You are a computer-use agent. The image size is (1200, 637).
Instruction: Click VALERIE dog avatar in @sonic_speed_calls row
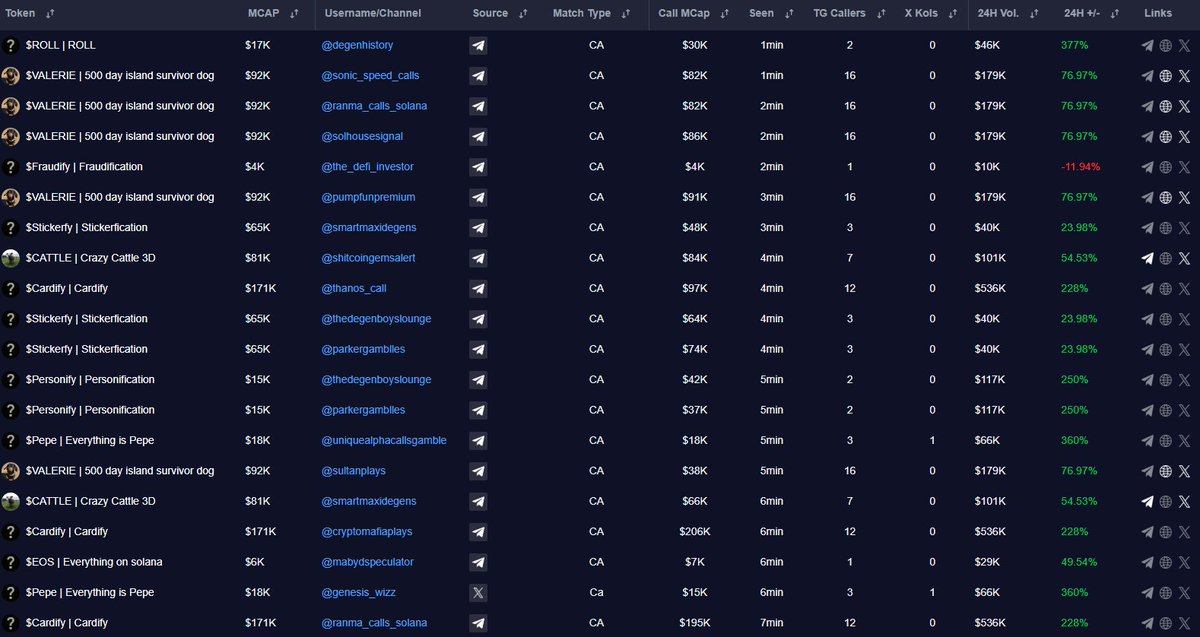point(11,76)
